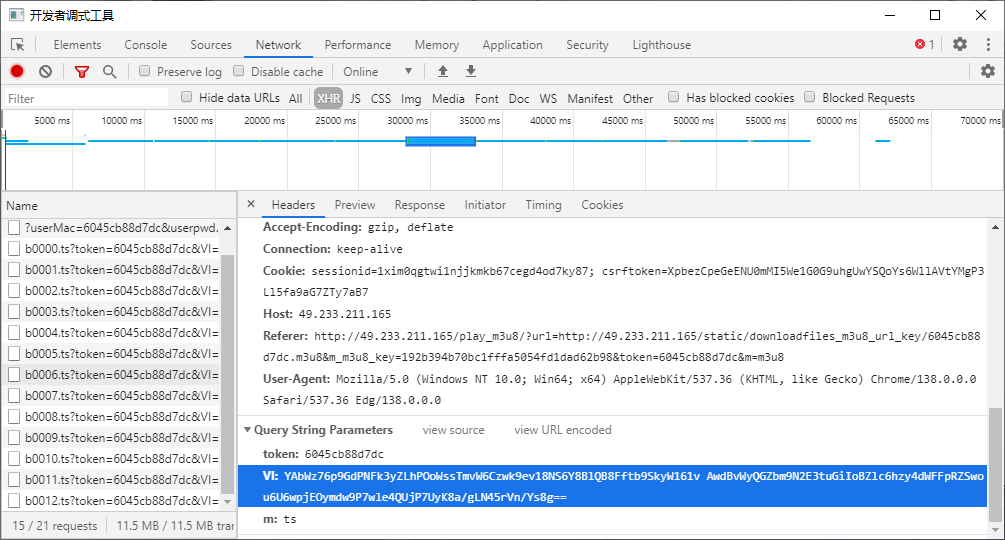Click the inspect element picker icon
The image size is (1005, 540).
pos(18,45)
